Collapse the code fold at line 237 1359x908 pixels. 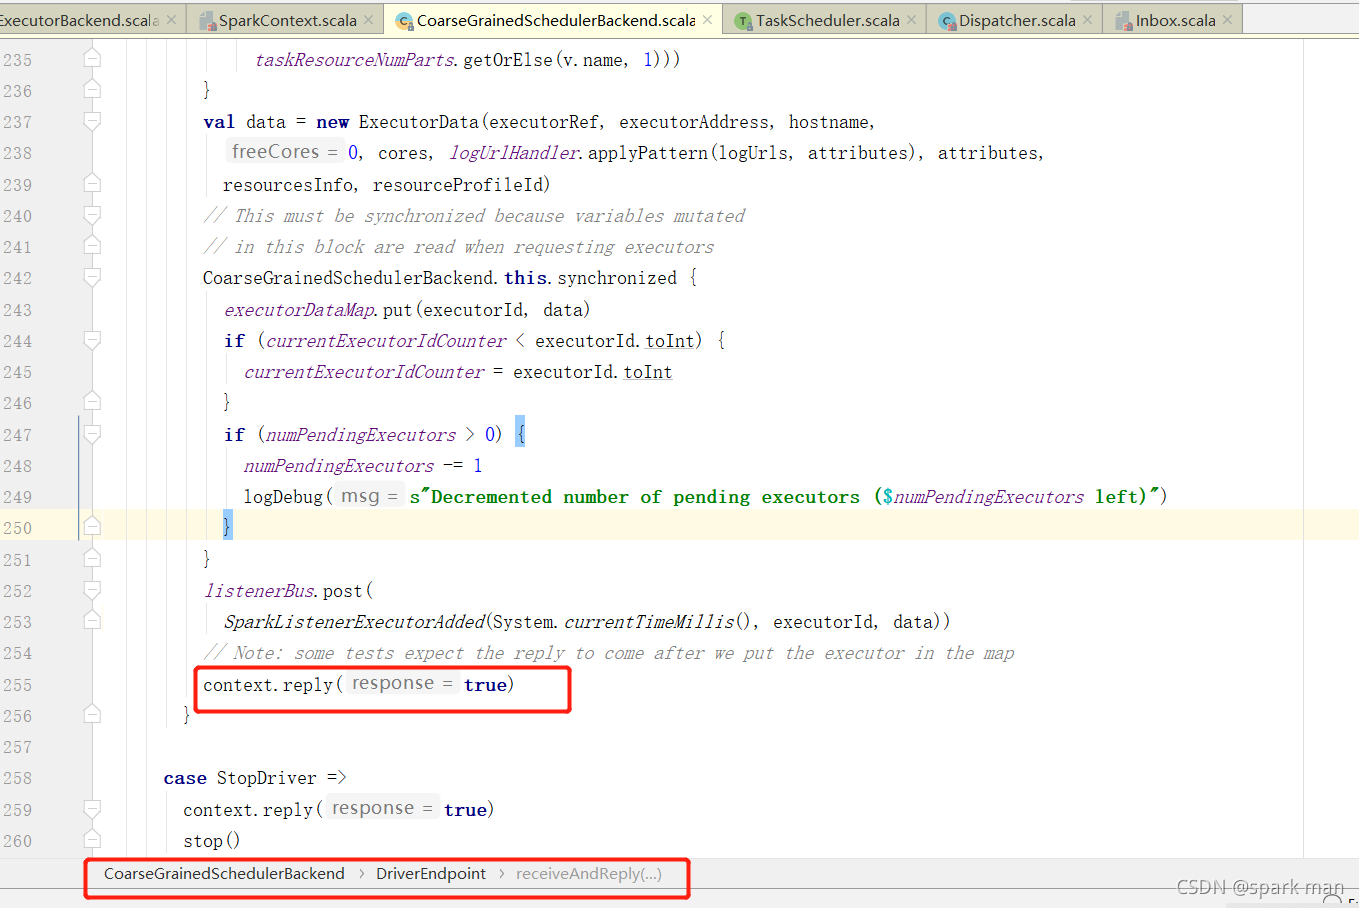click(92, 122)
